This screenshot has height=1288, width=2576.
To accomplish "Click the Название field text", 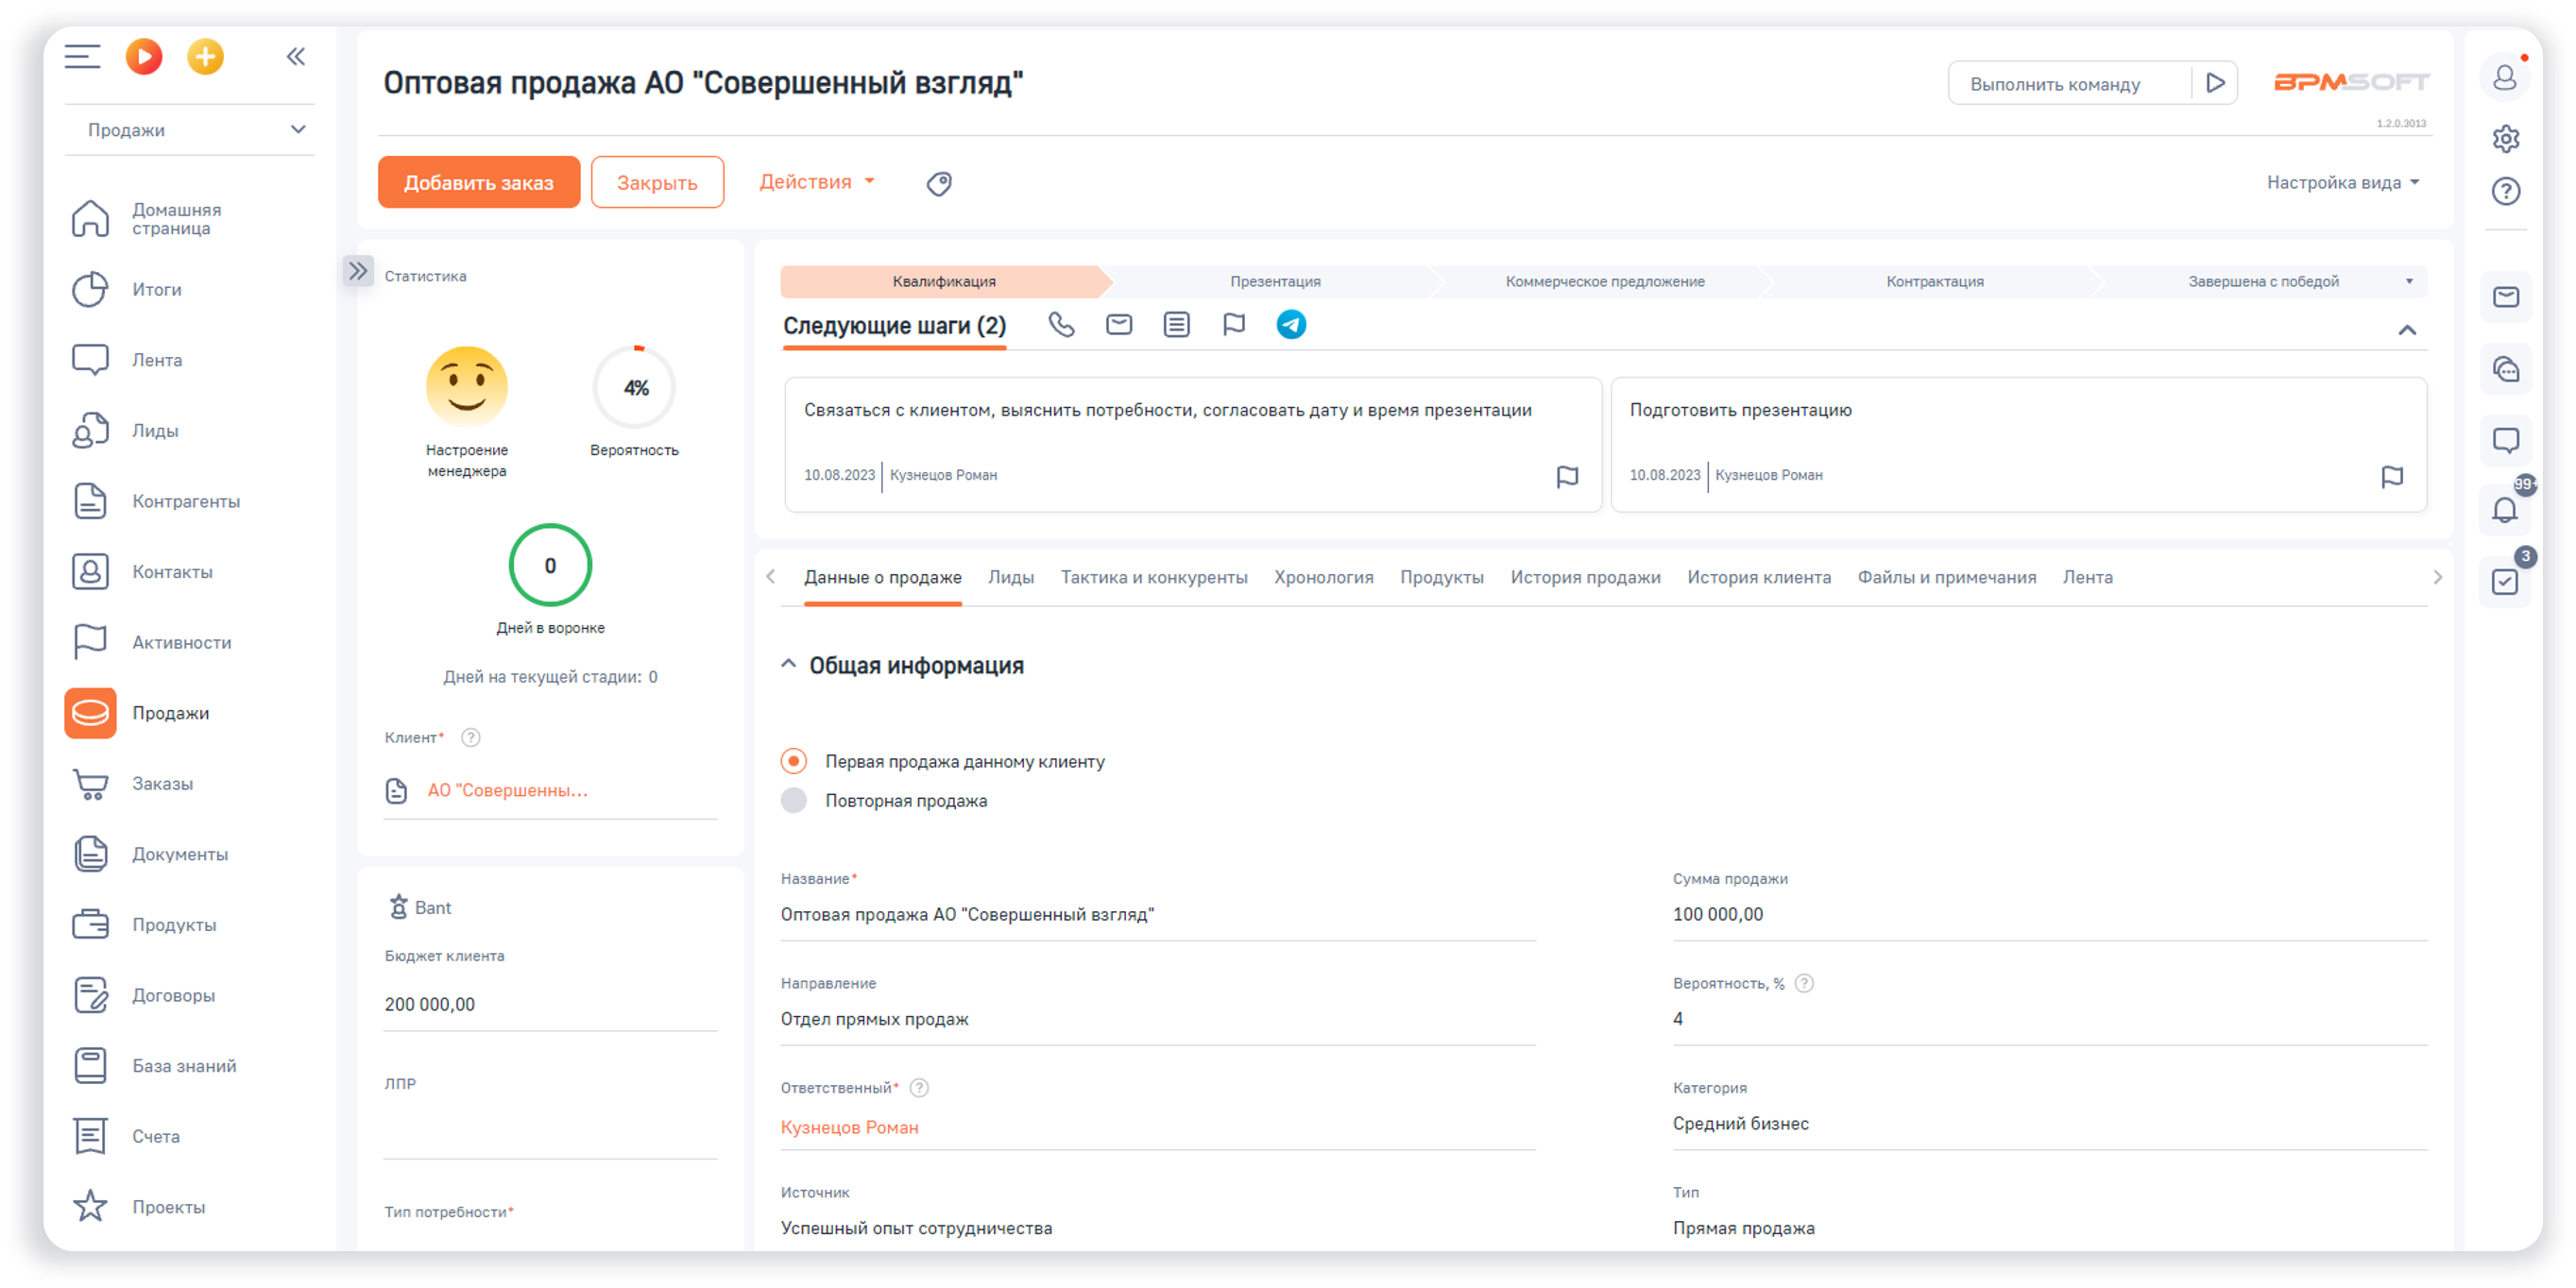I will tap(967, 914).
